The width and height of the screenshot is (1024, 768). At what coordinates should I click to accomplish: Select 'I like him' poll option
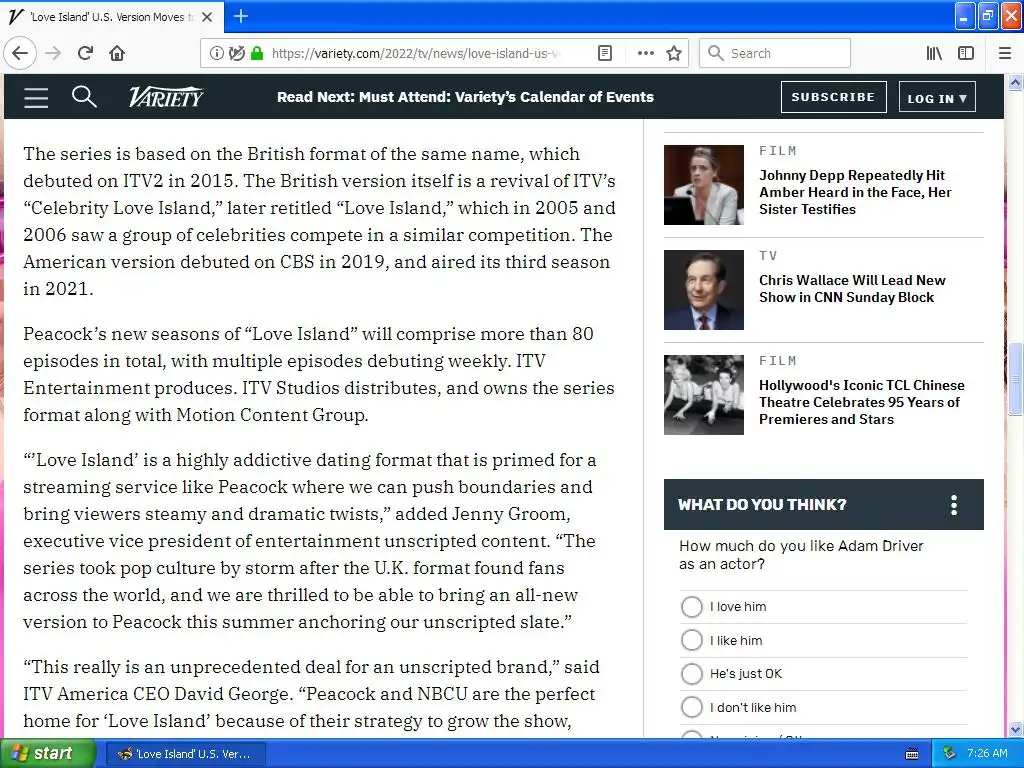(692, 640)
